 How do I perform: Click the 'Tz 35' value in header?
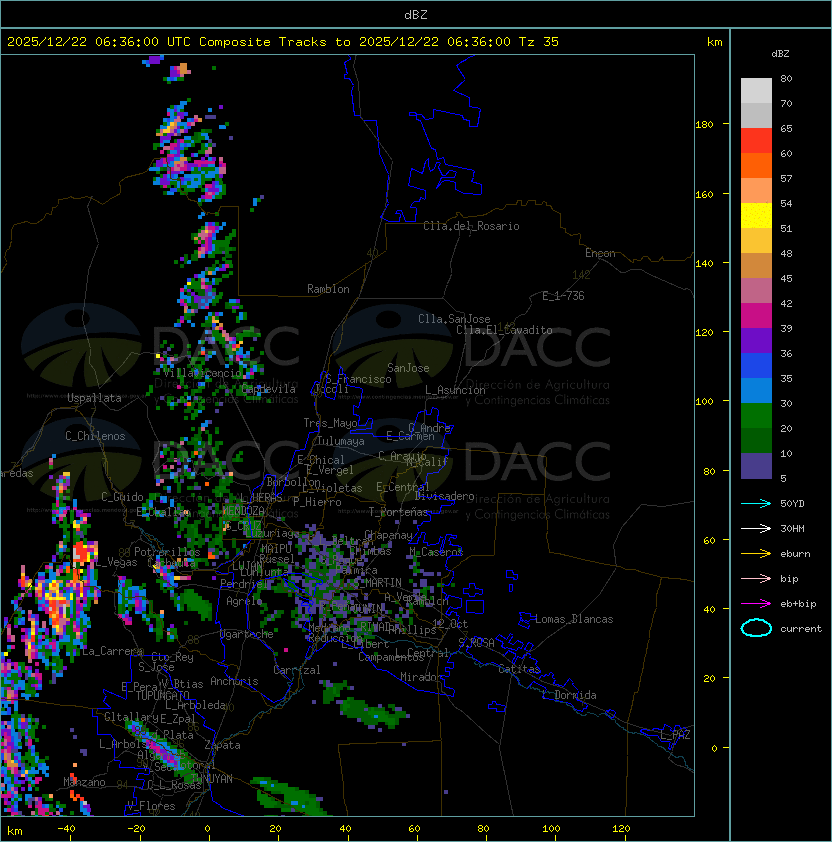tap(539, 42)
